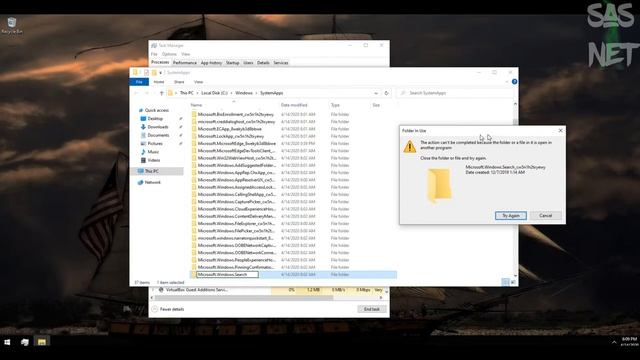640x360 pixels.
Task: Switch to Startup tab in Task Manager
Action: pyautogui.click(x=233, y=63)
